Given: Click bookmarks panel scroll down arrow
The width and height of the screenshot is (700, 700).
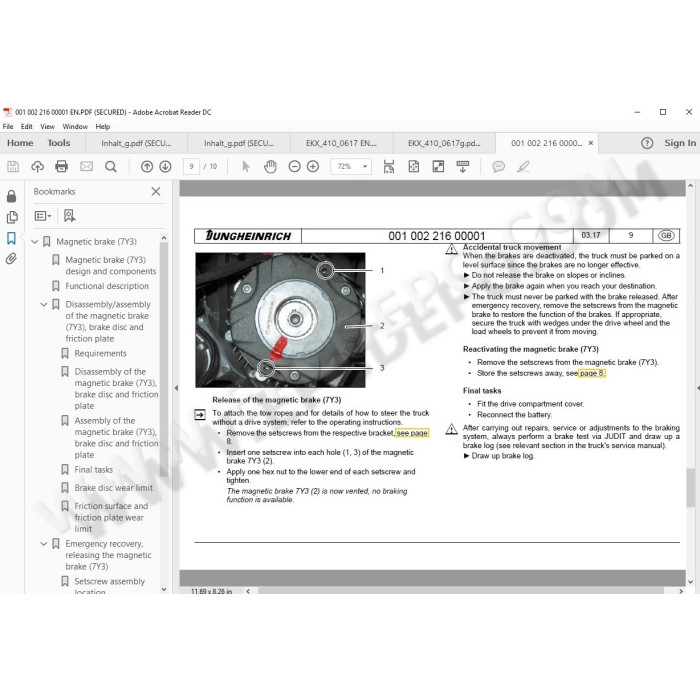Looking at the screenshot, I should [164, 589].
